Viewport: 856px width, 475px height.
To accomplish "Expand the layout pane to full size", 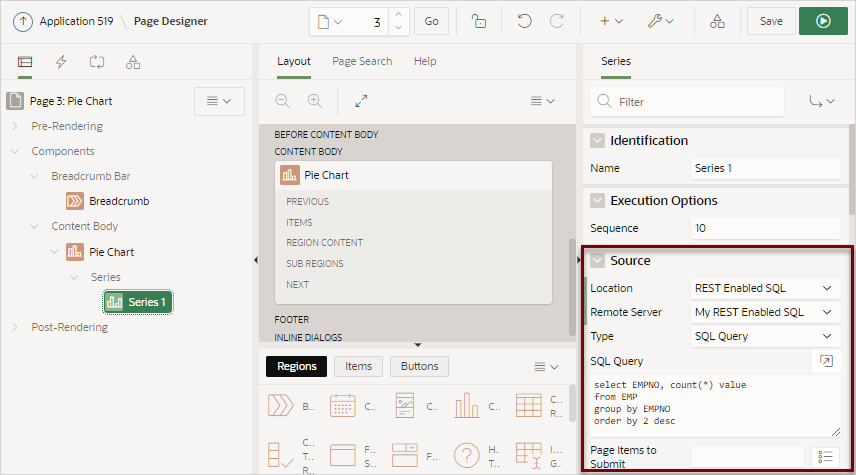I will (361, 101).
